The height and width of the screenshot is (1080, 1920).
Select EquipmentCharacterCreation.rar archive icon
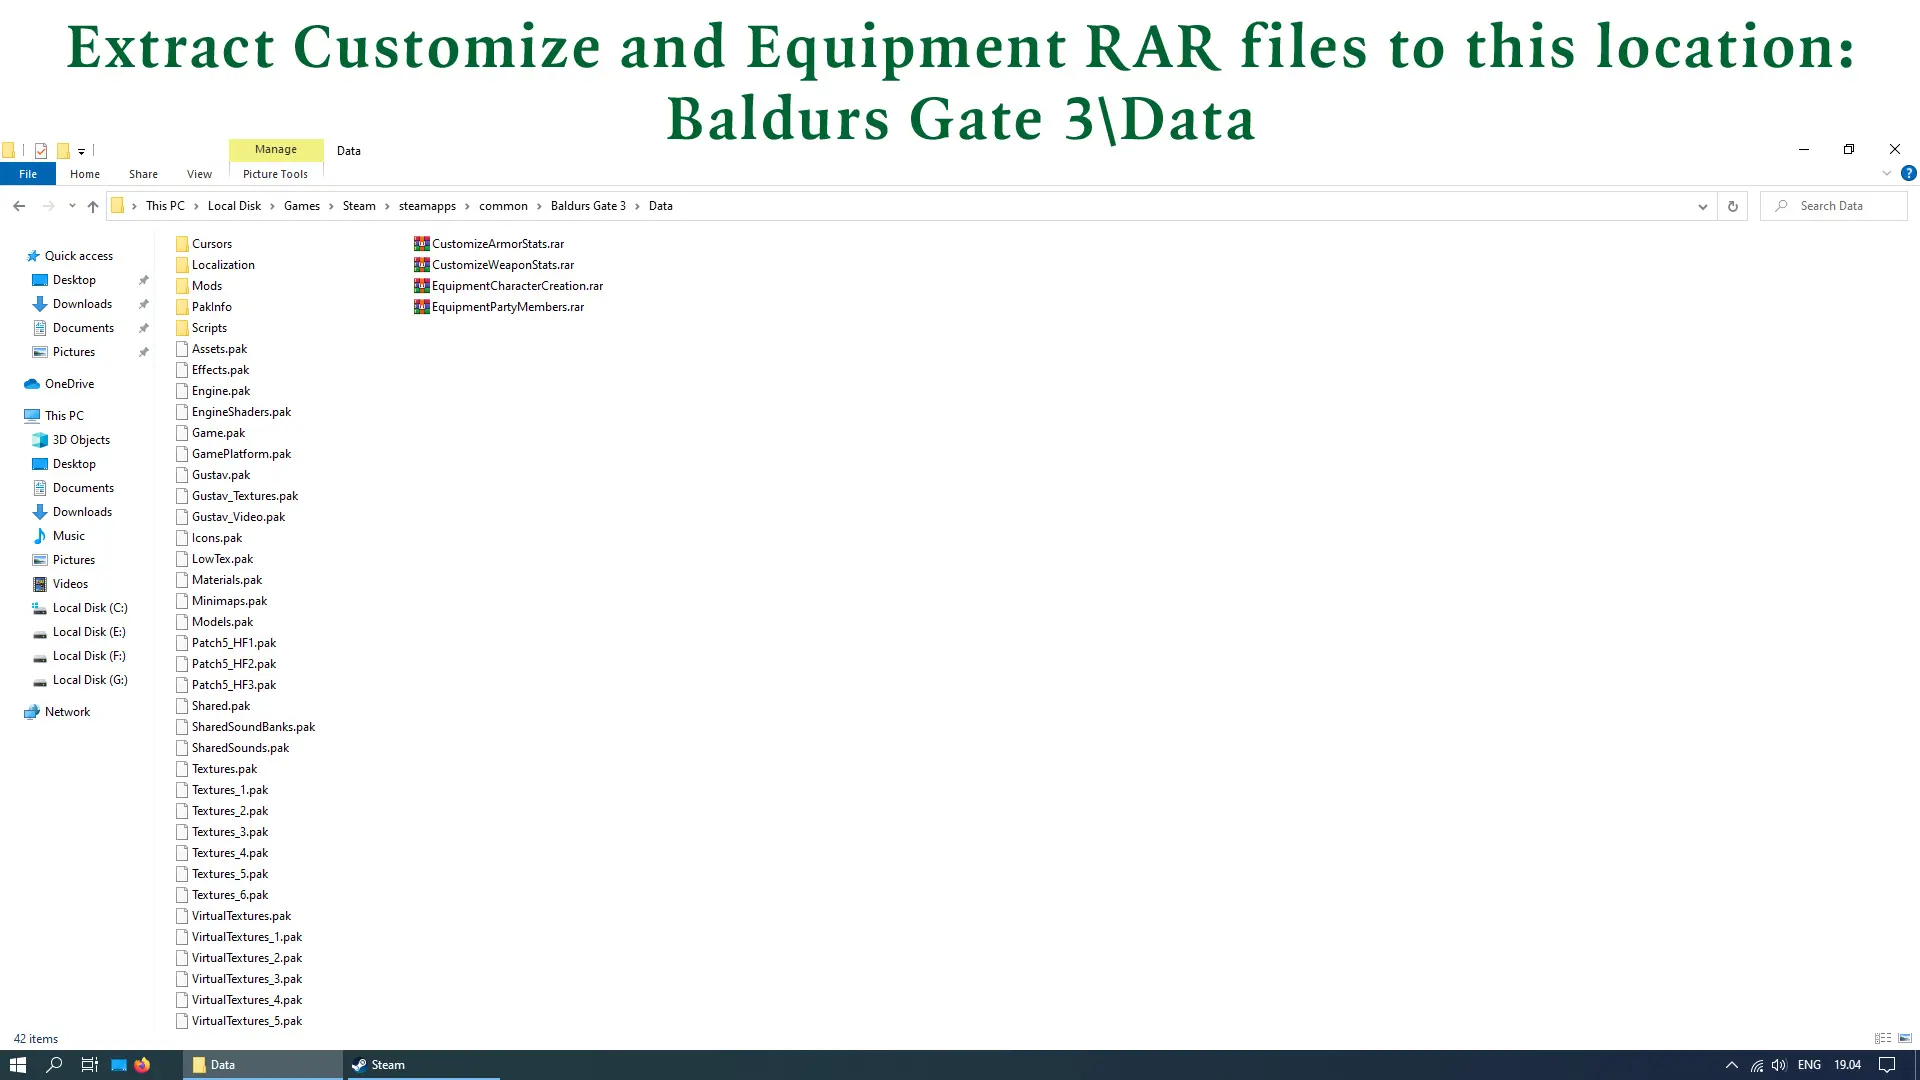(422, 286)
